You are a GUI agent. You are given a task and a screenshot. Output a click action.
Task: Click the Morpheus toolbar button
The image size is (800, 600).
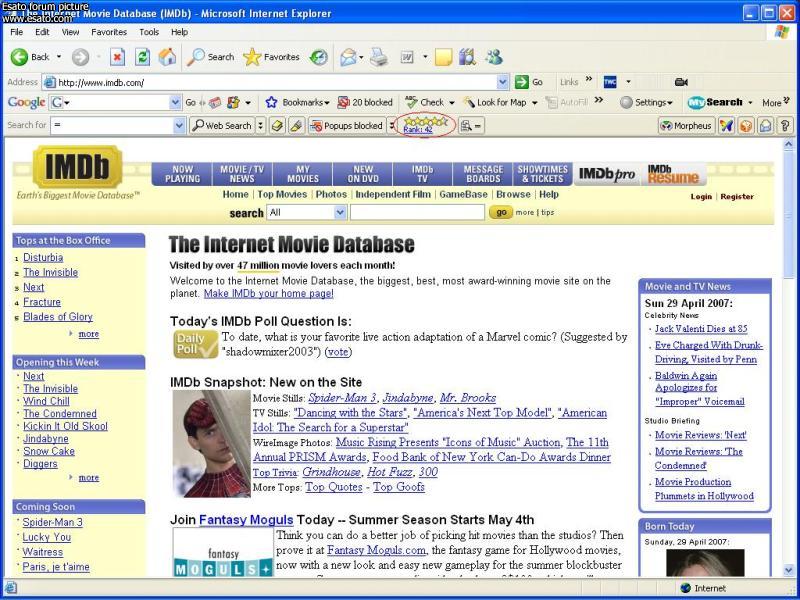(686, 126)
